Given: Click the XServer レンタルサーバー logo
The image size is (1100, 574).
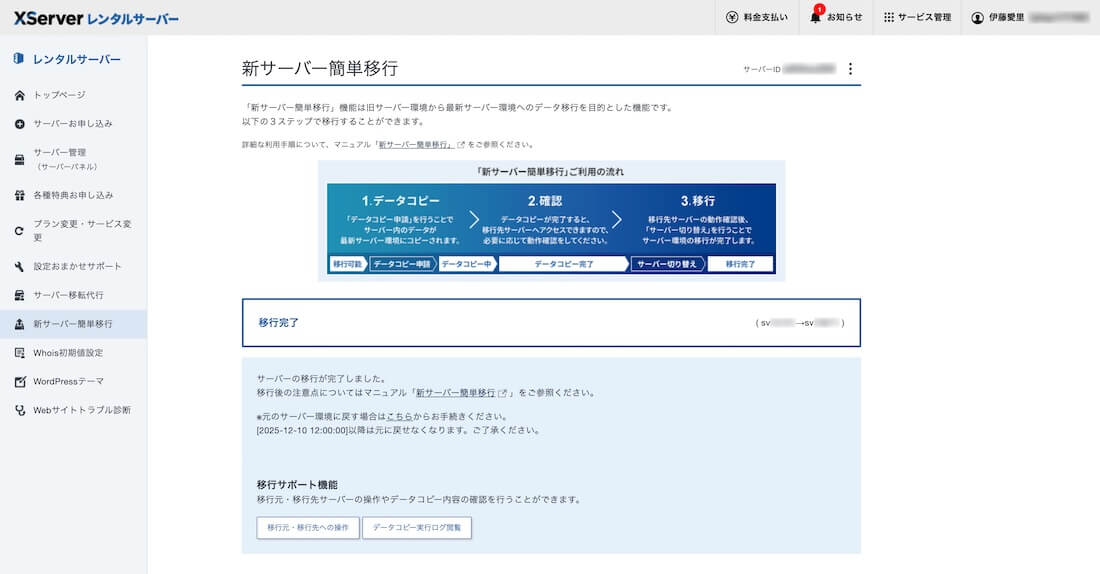Looking at the screenshot, I should coord(96,18).
